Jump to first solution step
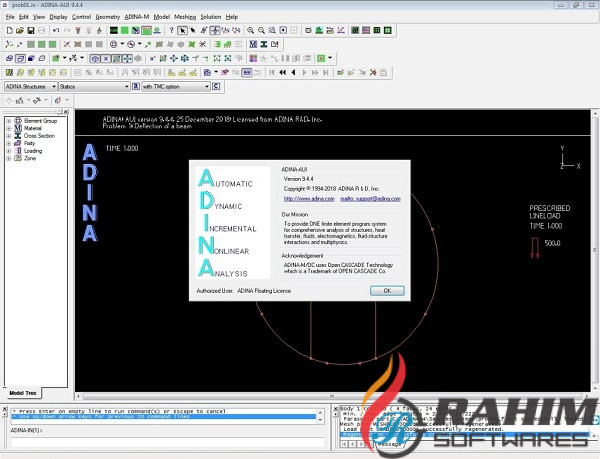 click(272, 72)
